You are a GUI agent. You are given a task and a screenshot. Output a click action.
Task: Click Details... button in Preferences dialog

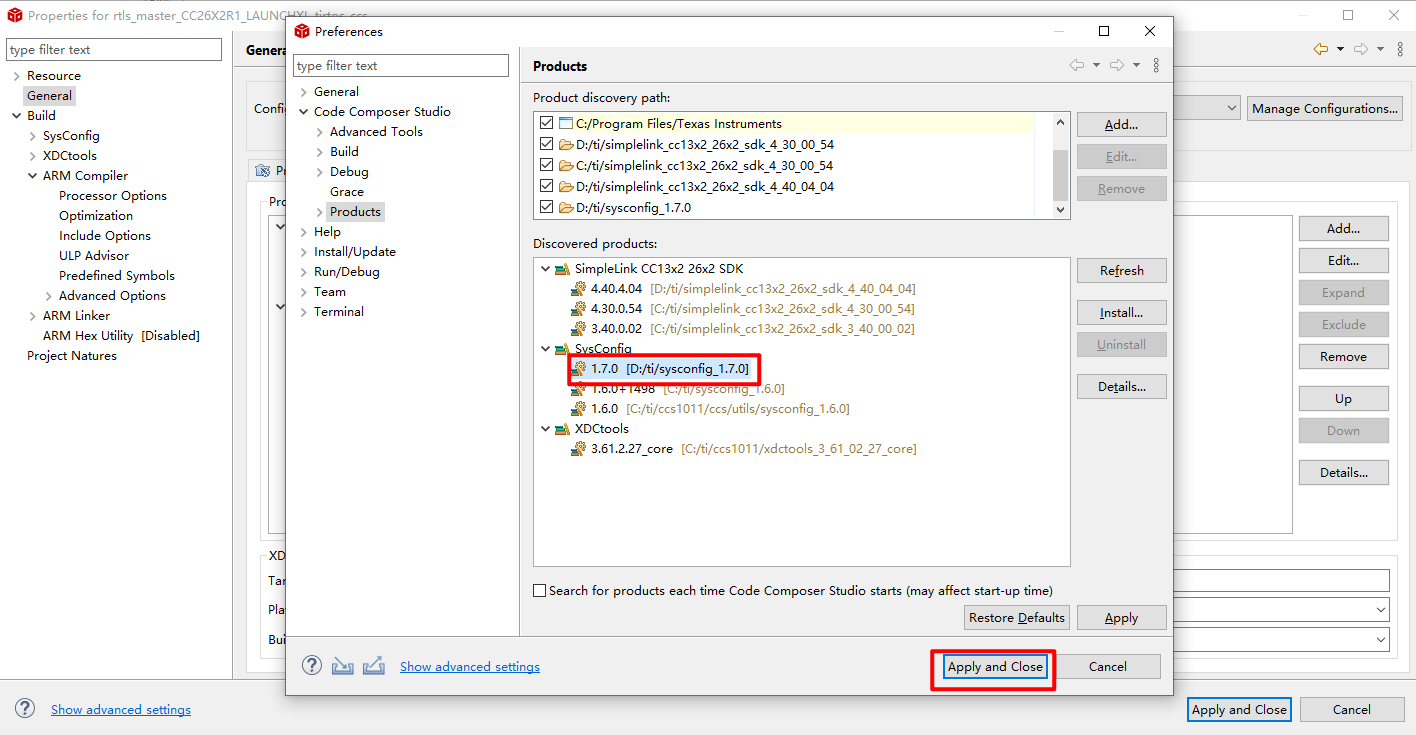pyautogui.click(x=1122, y=387)
